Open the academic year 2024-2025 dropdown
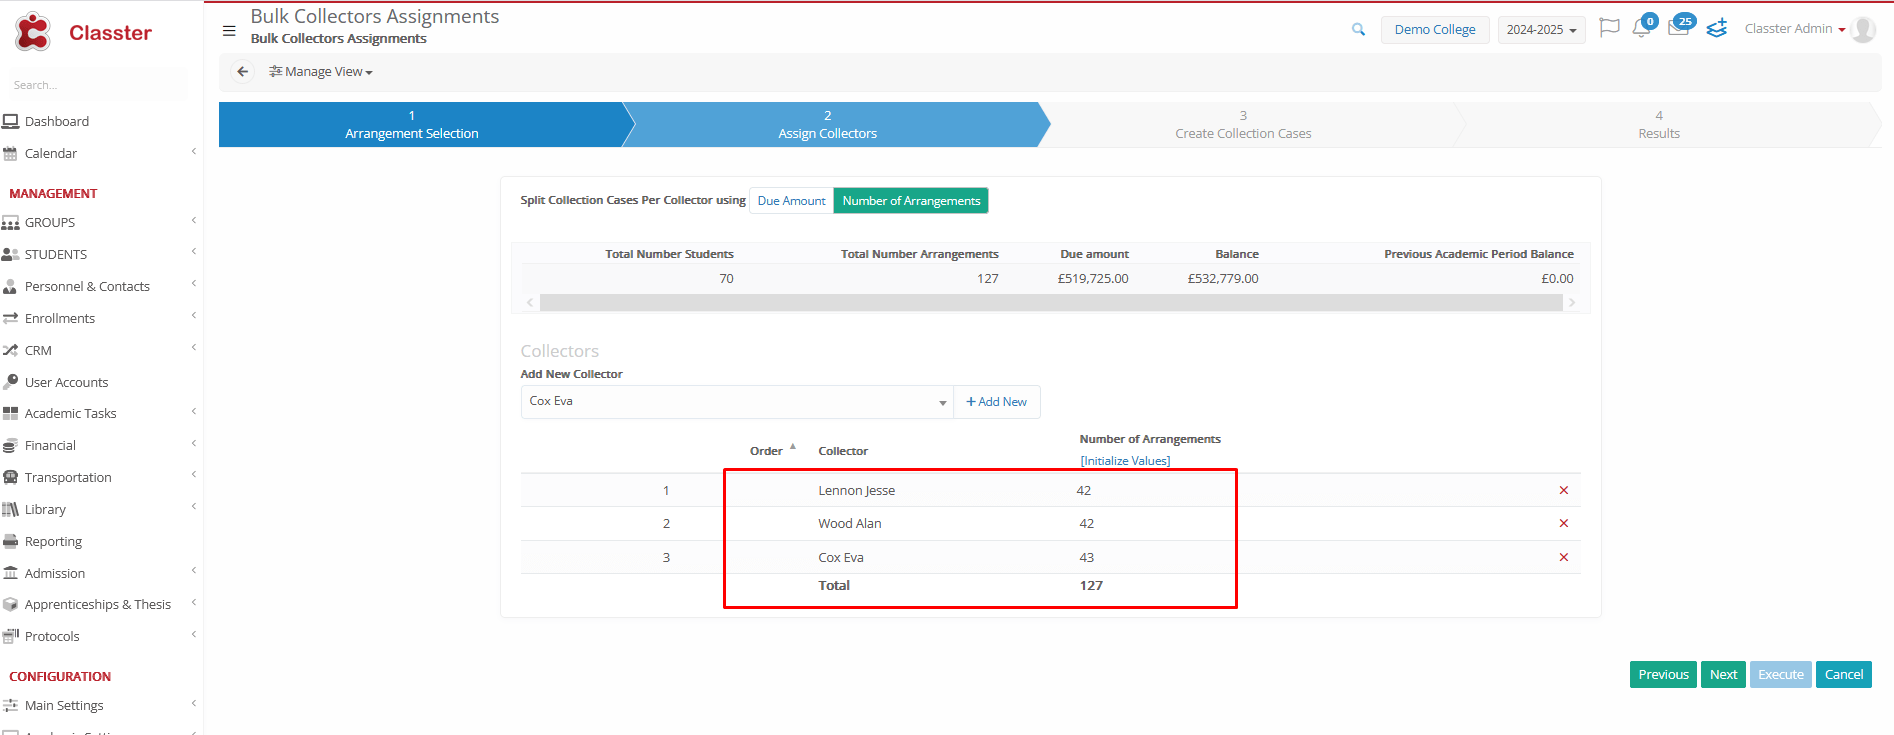The height and width of the screenshot is (735, 1894). pos(1541,30)
